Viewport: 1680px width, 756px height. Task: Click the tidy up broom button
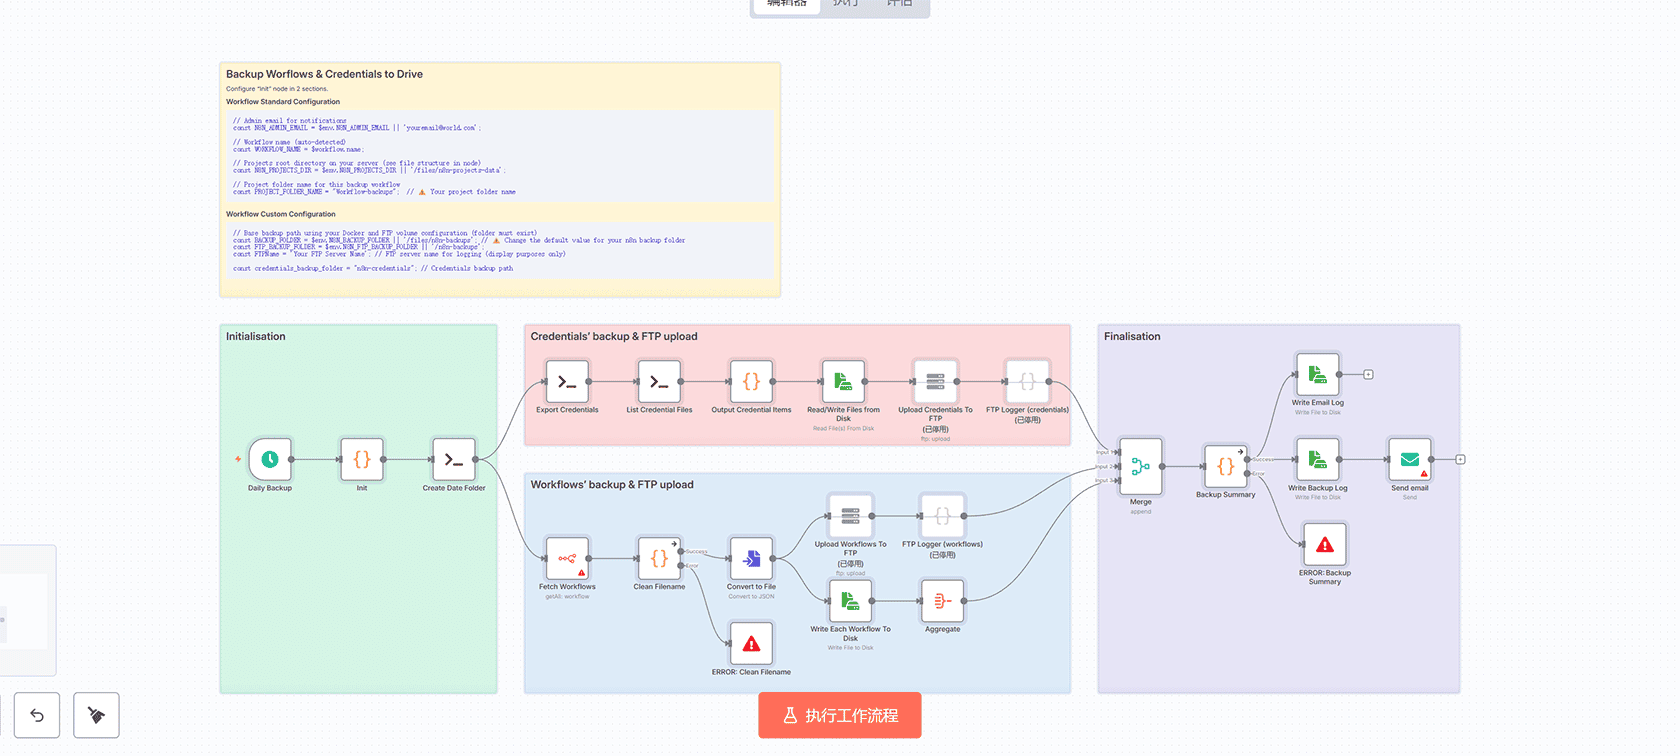[96, 716]
